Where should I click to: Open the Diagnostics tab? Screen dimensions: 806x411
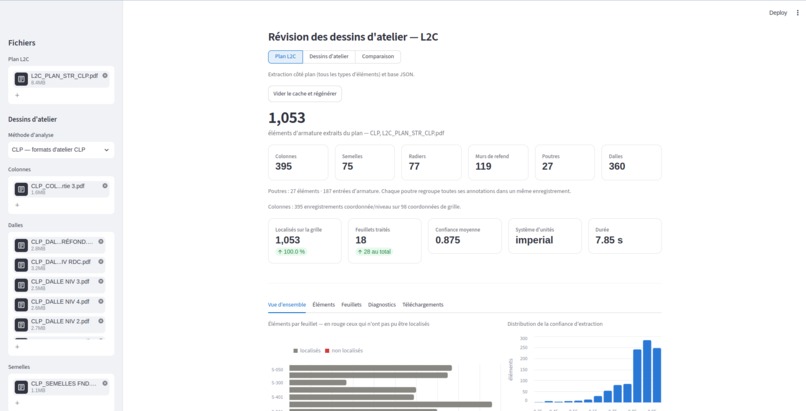click(382, 305)
